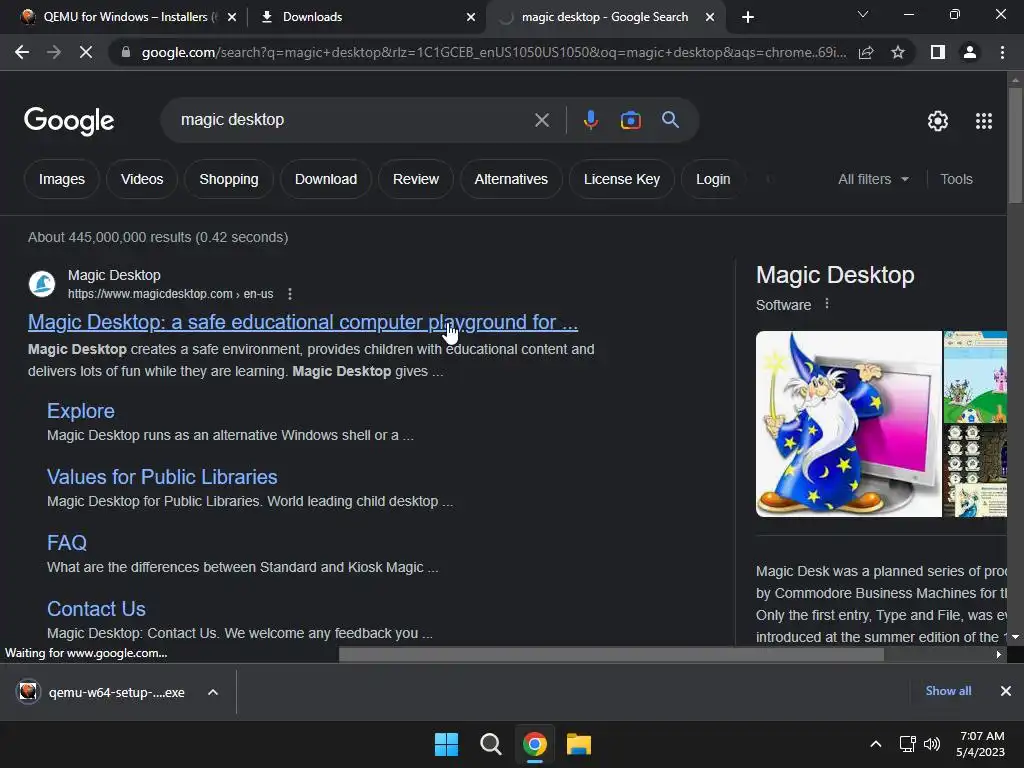
Task: View site information lock icon
Action: [126, 52]
